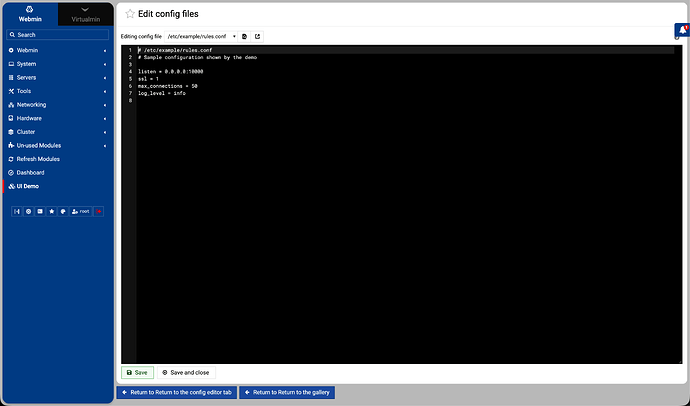
Task: Click Save and close button
Action: tap(186, 373)
